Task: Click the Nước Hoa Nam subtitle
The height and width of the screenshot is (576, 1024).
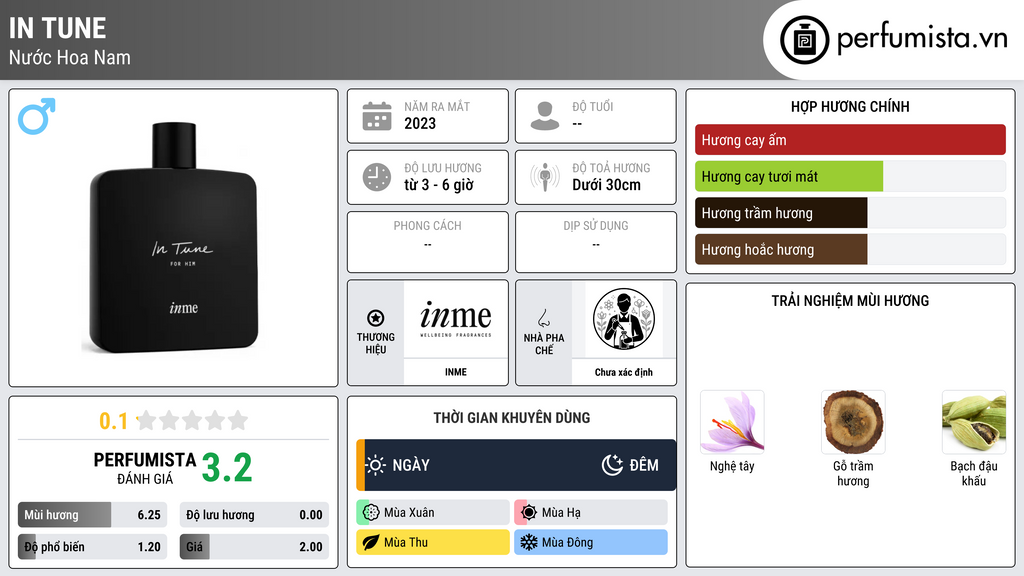Action: point(70,57)
